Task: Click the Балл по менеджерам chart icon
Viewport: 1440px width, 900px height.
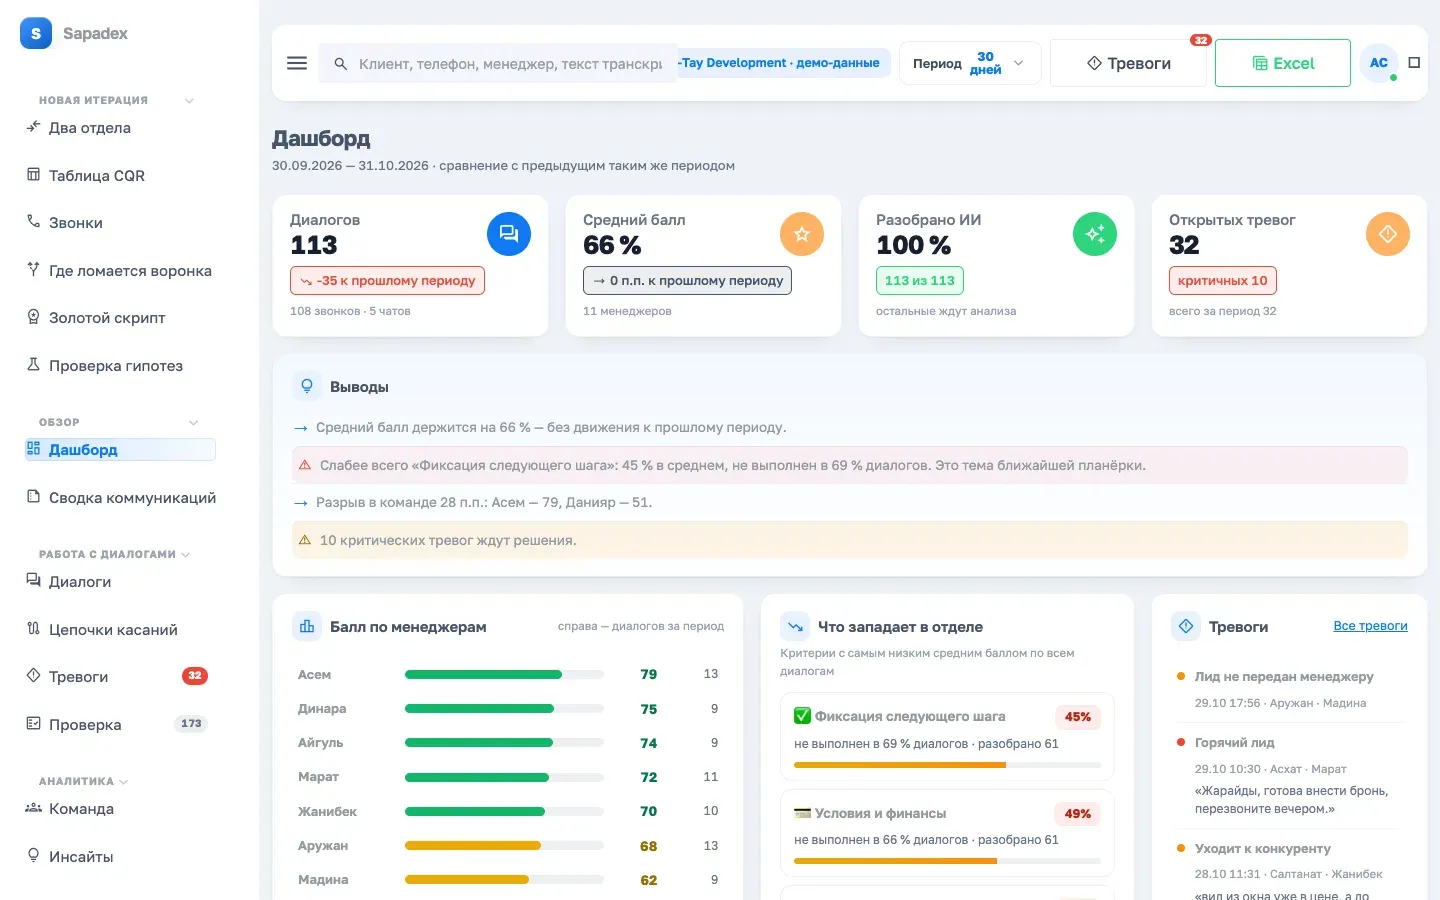Action: pyautogui.click(x=307, y=626)
